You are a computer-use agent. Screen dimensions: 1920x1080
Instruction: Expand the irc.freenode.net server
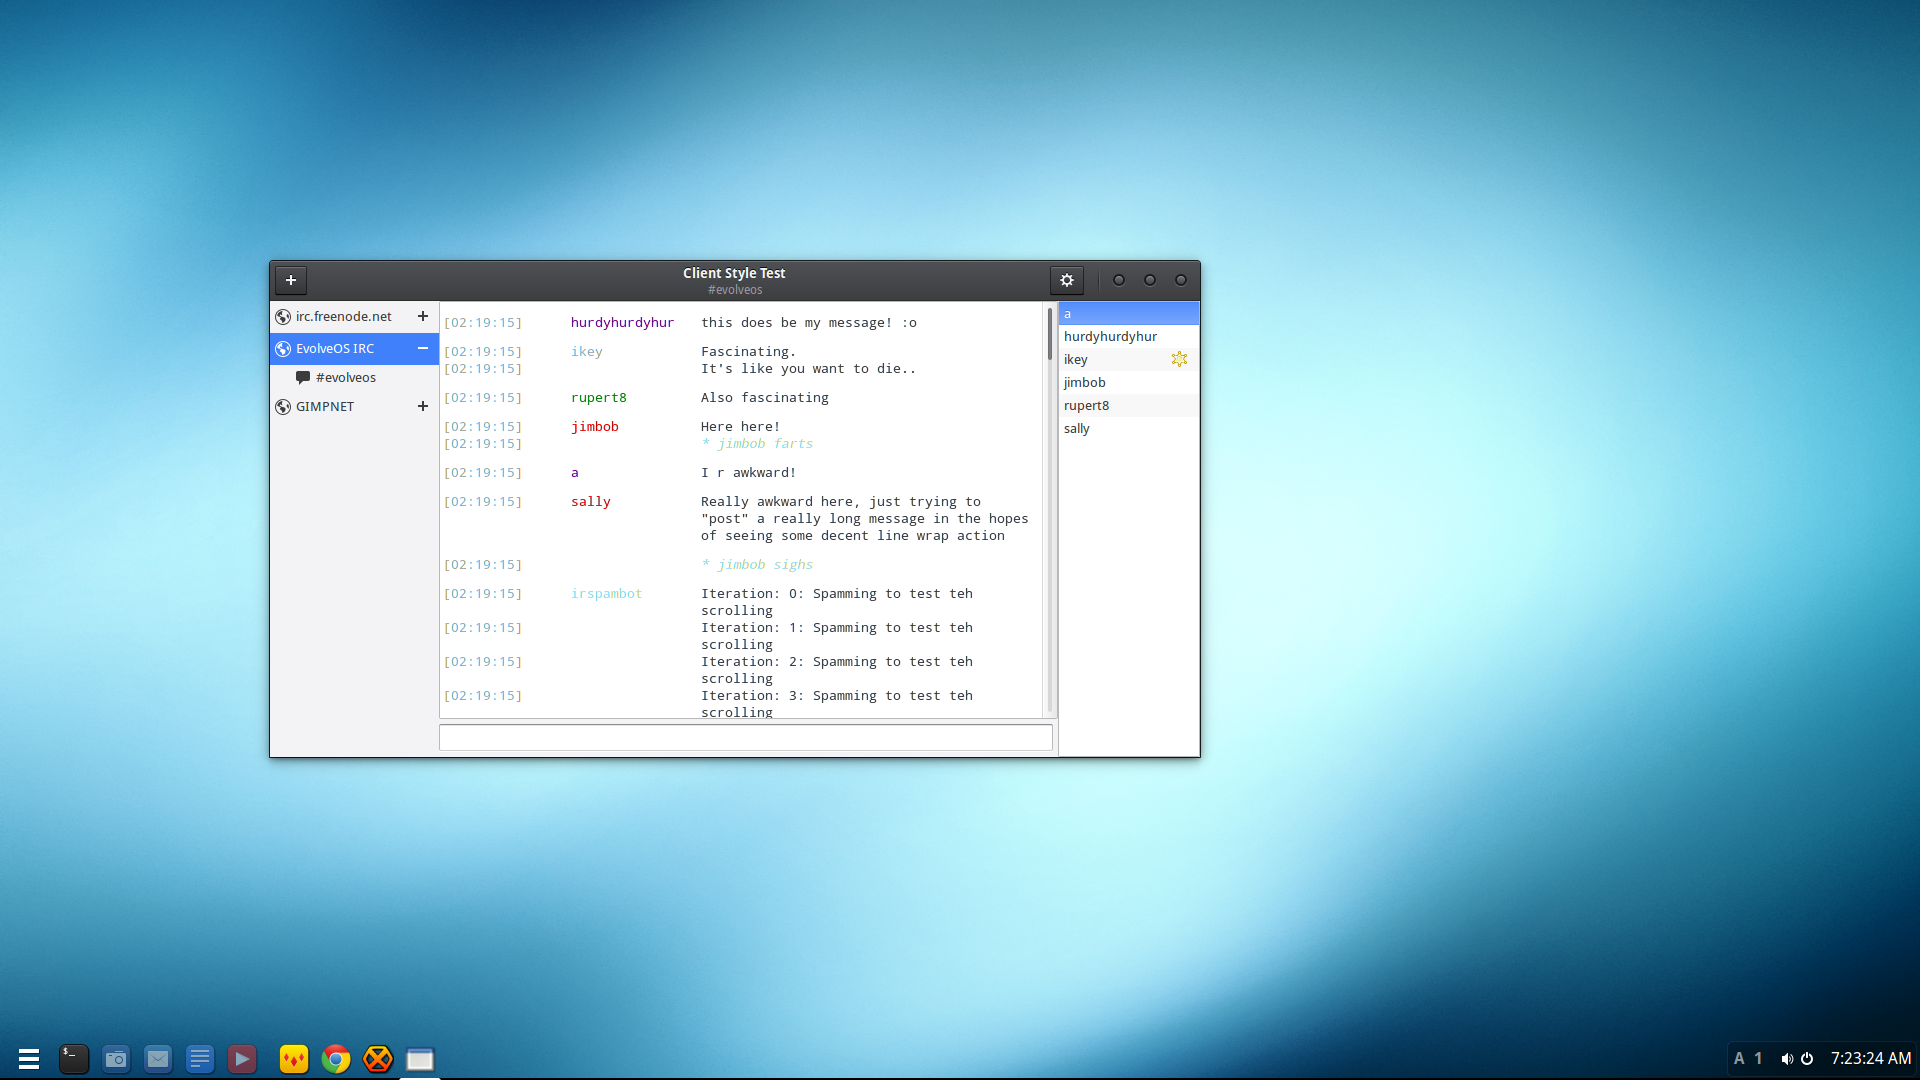click(423, 316)
